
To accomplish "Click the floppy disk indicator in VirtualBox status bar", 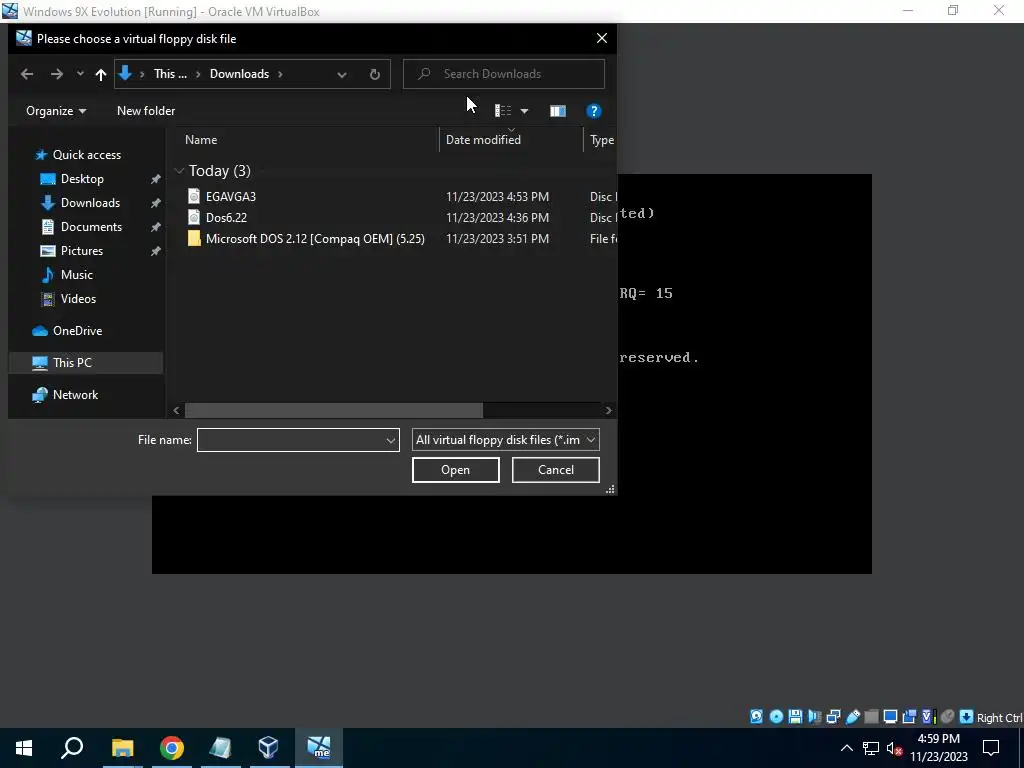I will click(795, 716).
